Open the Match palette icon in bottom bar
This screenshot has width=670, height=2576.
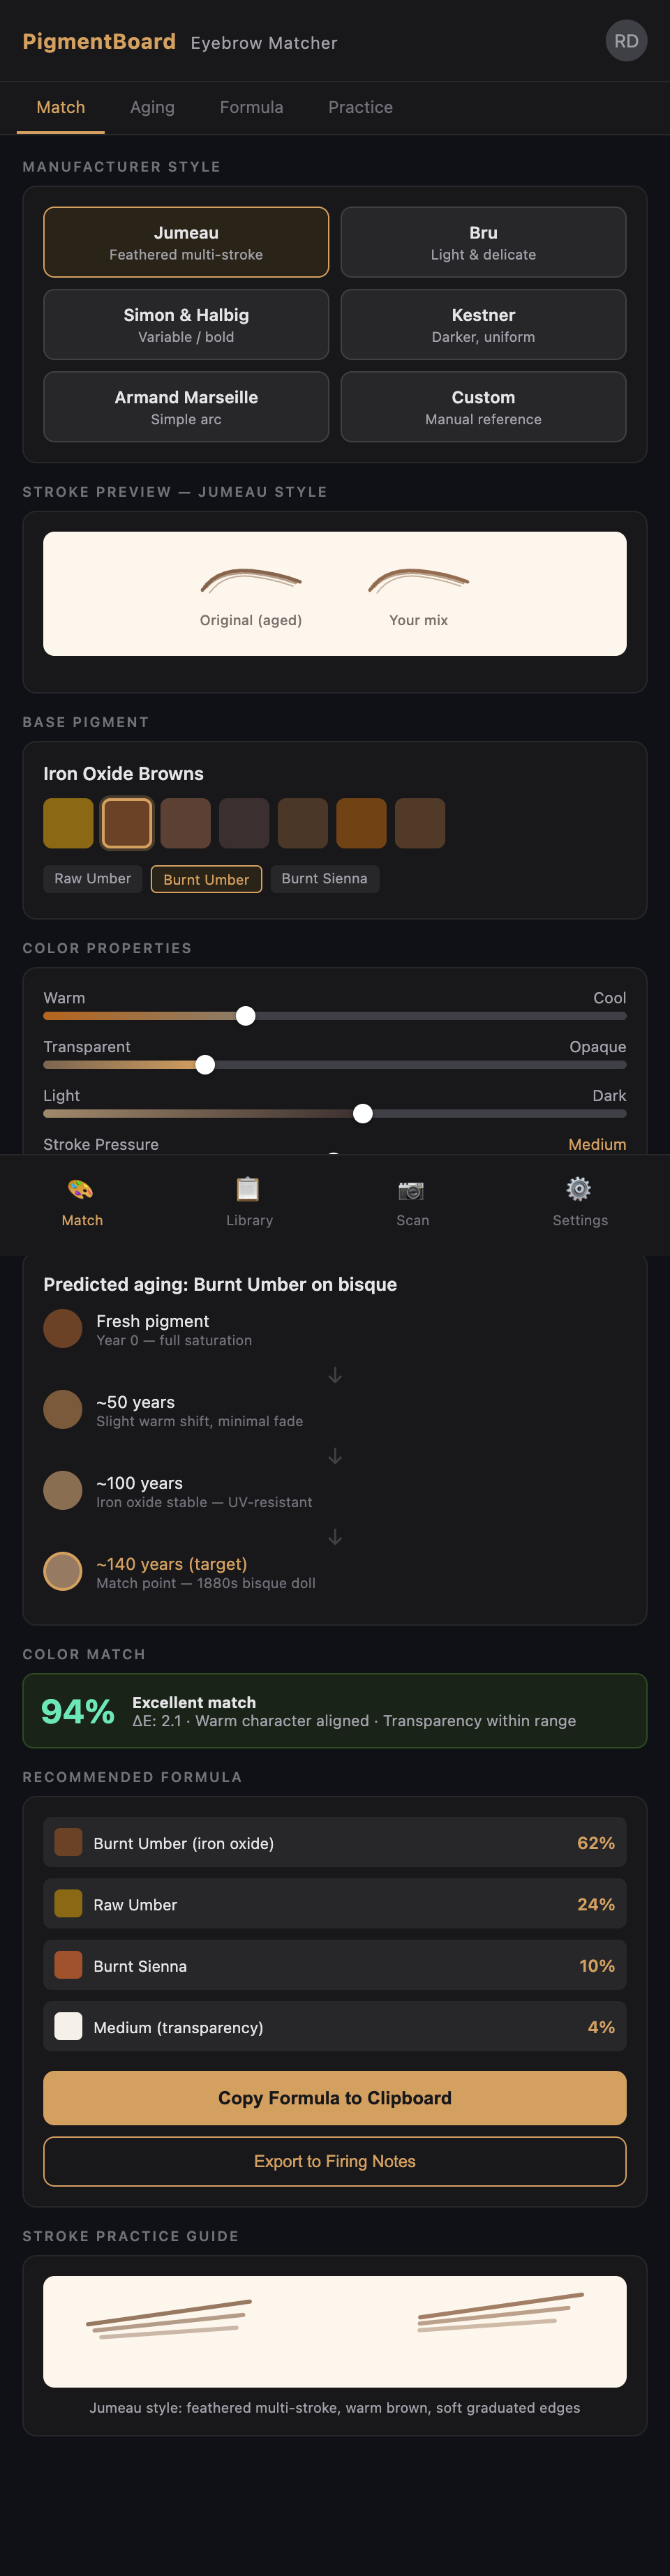point(81,1190)
